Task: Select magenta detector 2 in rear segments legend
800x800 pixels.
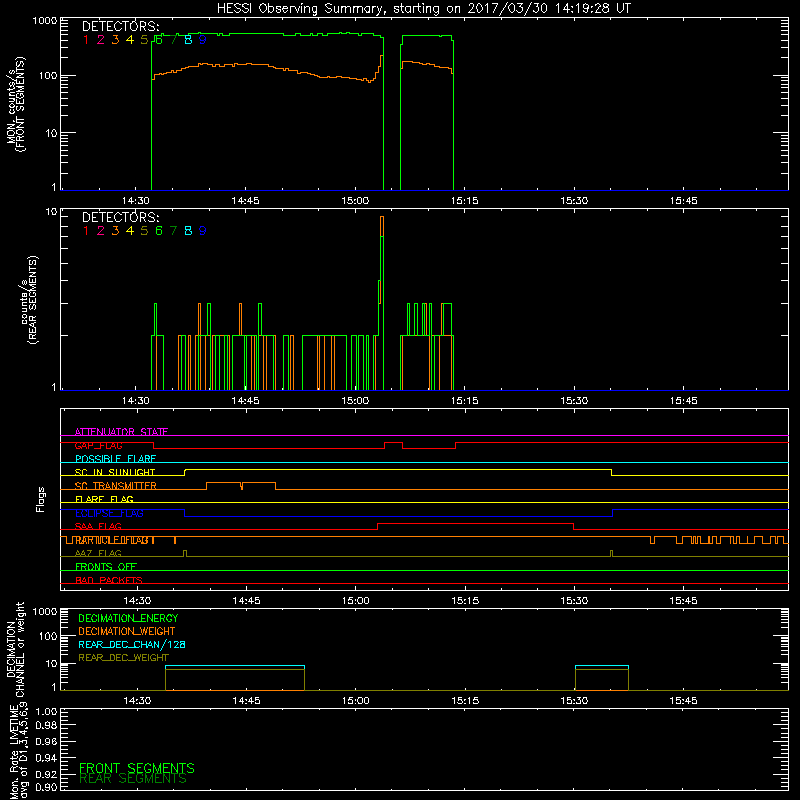Action: click(101, 231)
